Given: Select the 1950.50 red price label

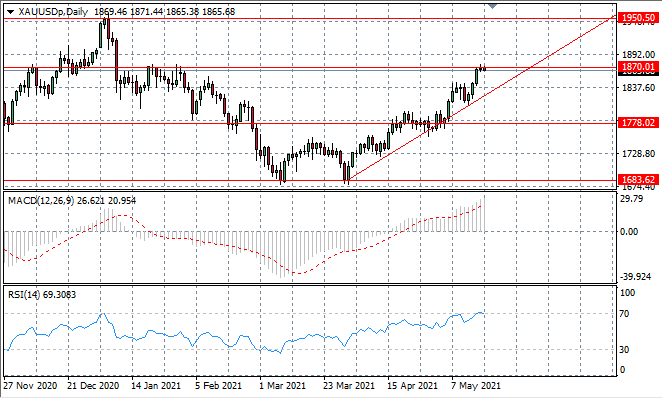Looking at the screenshot, I should click(638, 18).
